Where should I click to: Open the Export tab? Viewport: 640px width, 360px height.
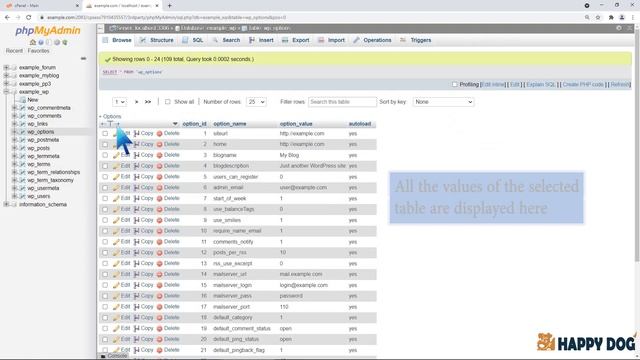(x=296, y=40)
